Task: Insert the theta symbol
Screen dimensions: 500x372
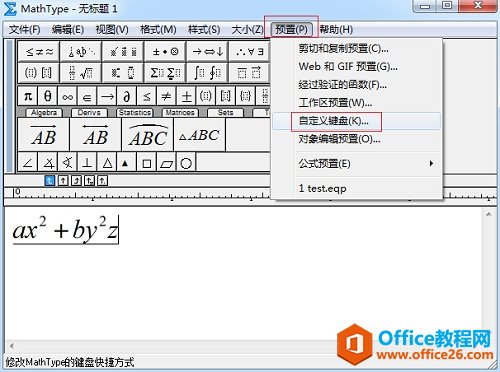Action: [x=48, y=96]
